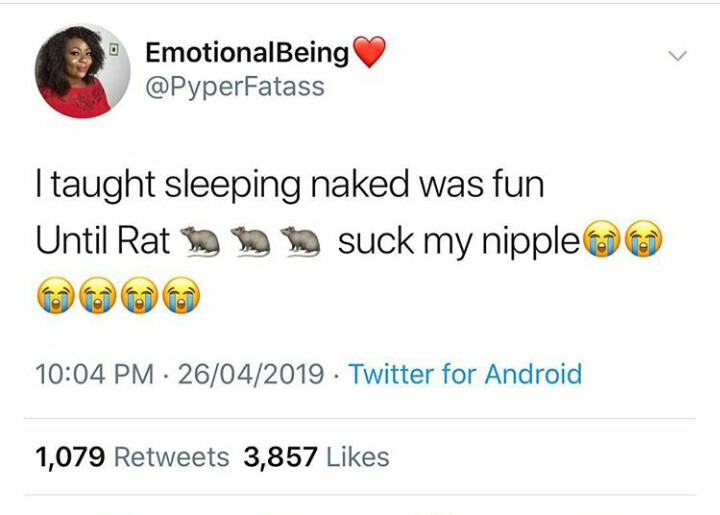Click the red heart emoji beside EmotionalBeing
720x515 pixels.
point(369,53)
